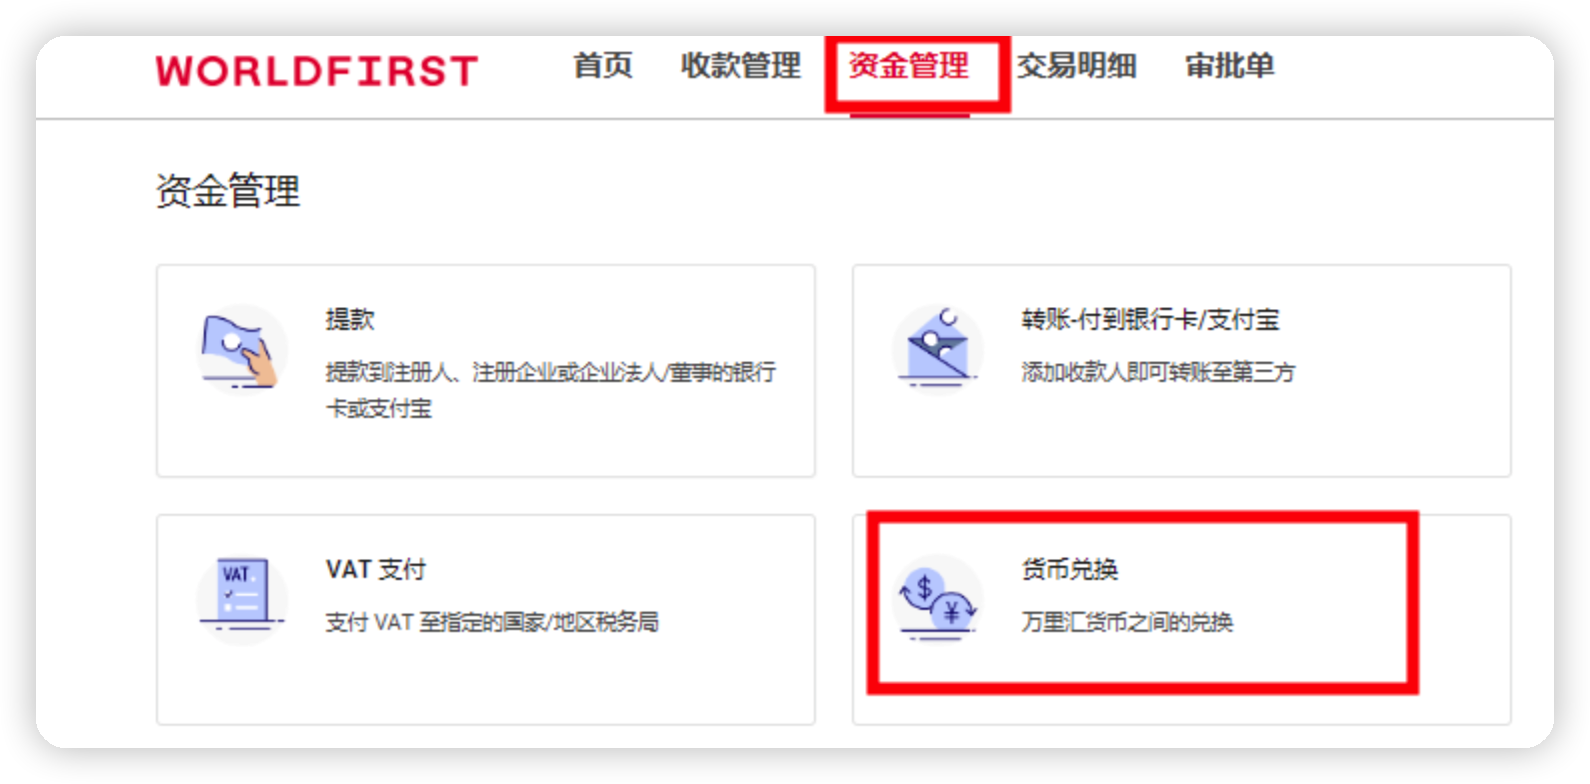Screen dimensions: 1590x784
Task: Click the 添加收款人即可转账至第三方 description
Action: click(1158, 372)
